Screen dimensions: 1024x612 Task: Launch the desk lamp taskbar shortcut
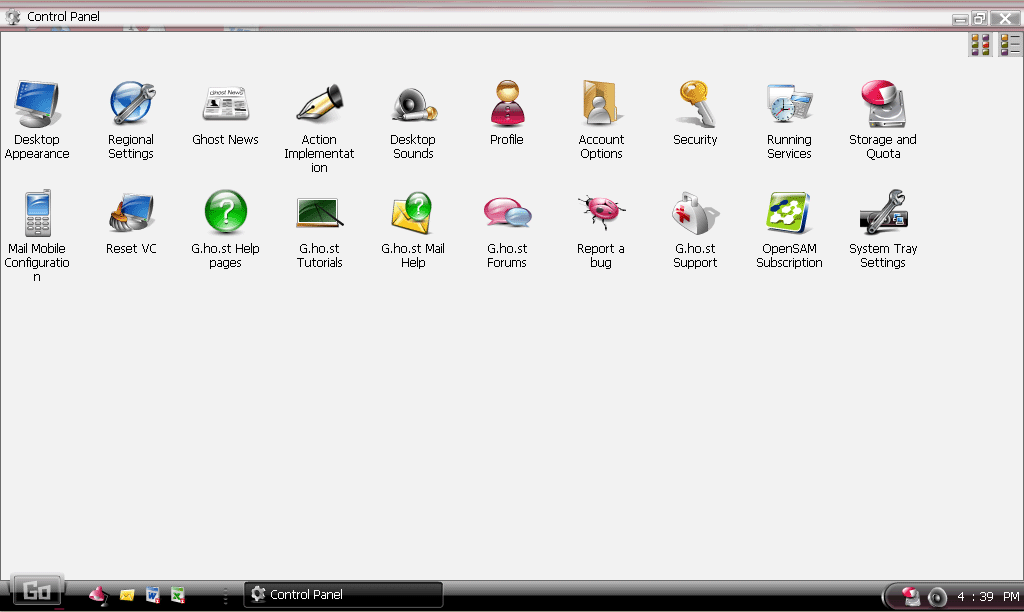pyautogui.click(x=99, y=595)
